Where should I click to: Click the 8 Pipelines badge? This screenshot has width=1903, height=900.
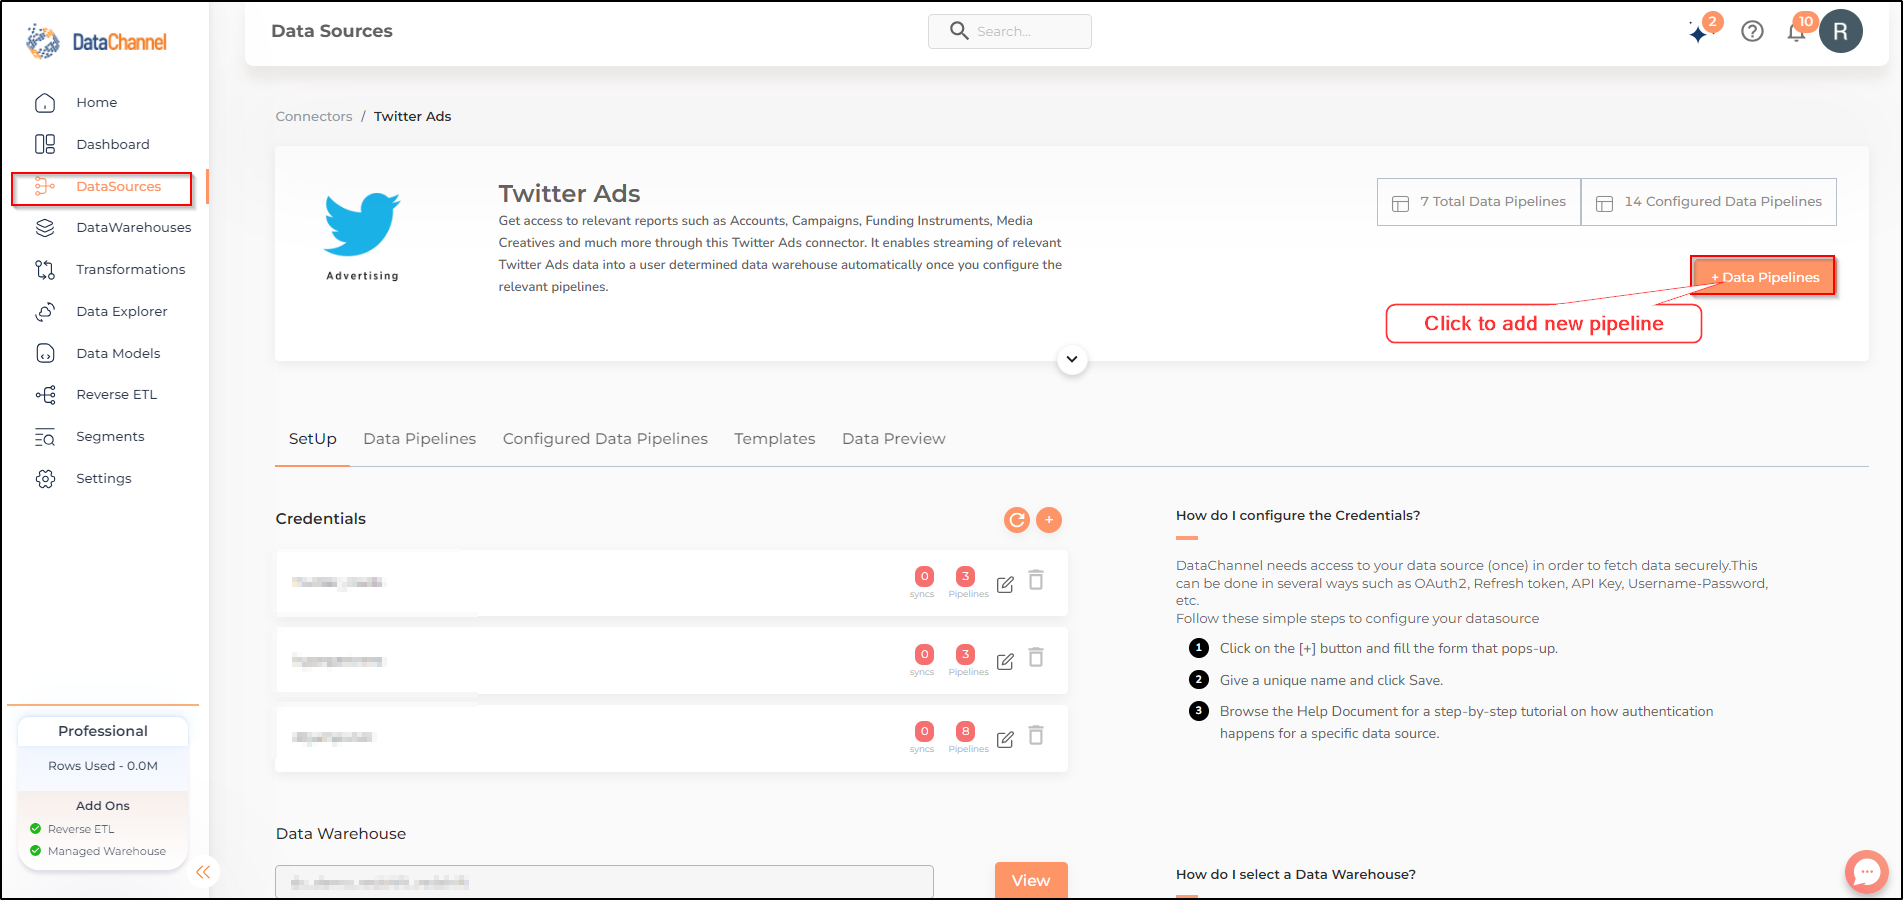(x=966, y=732)
